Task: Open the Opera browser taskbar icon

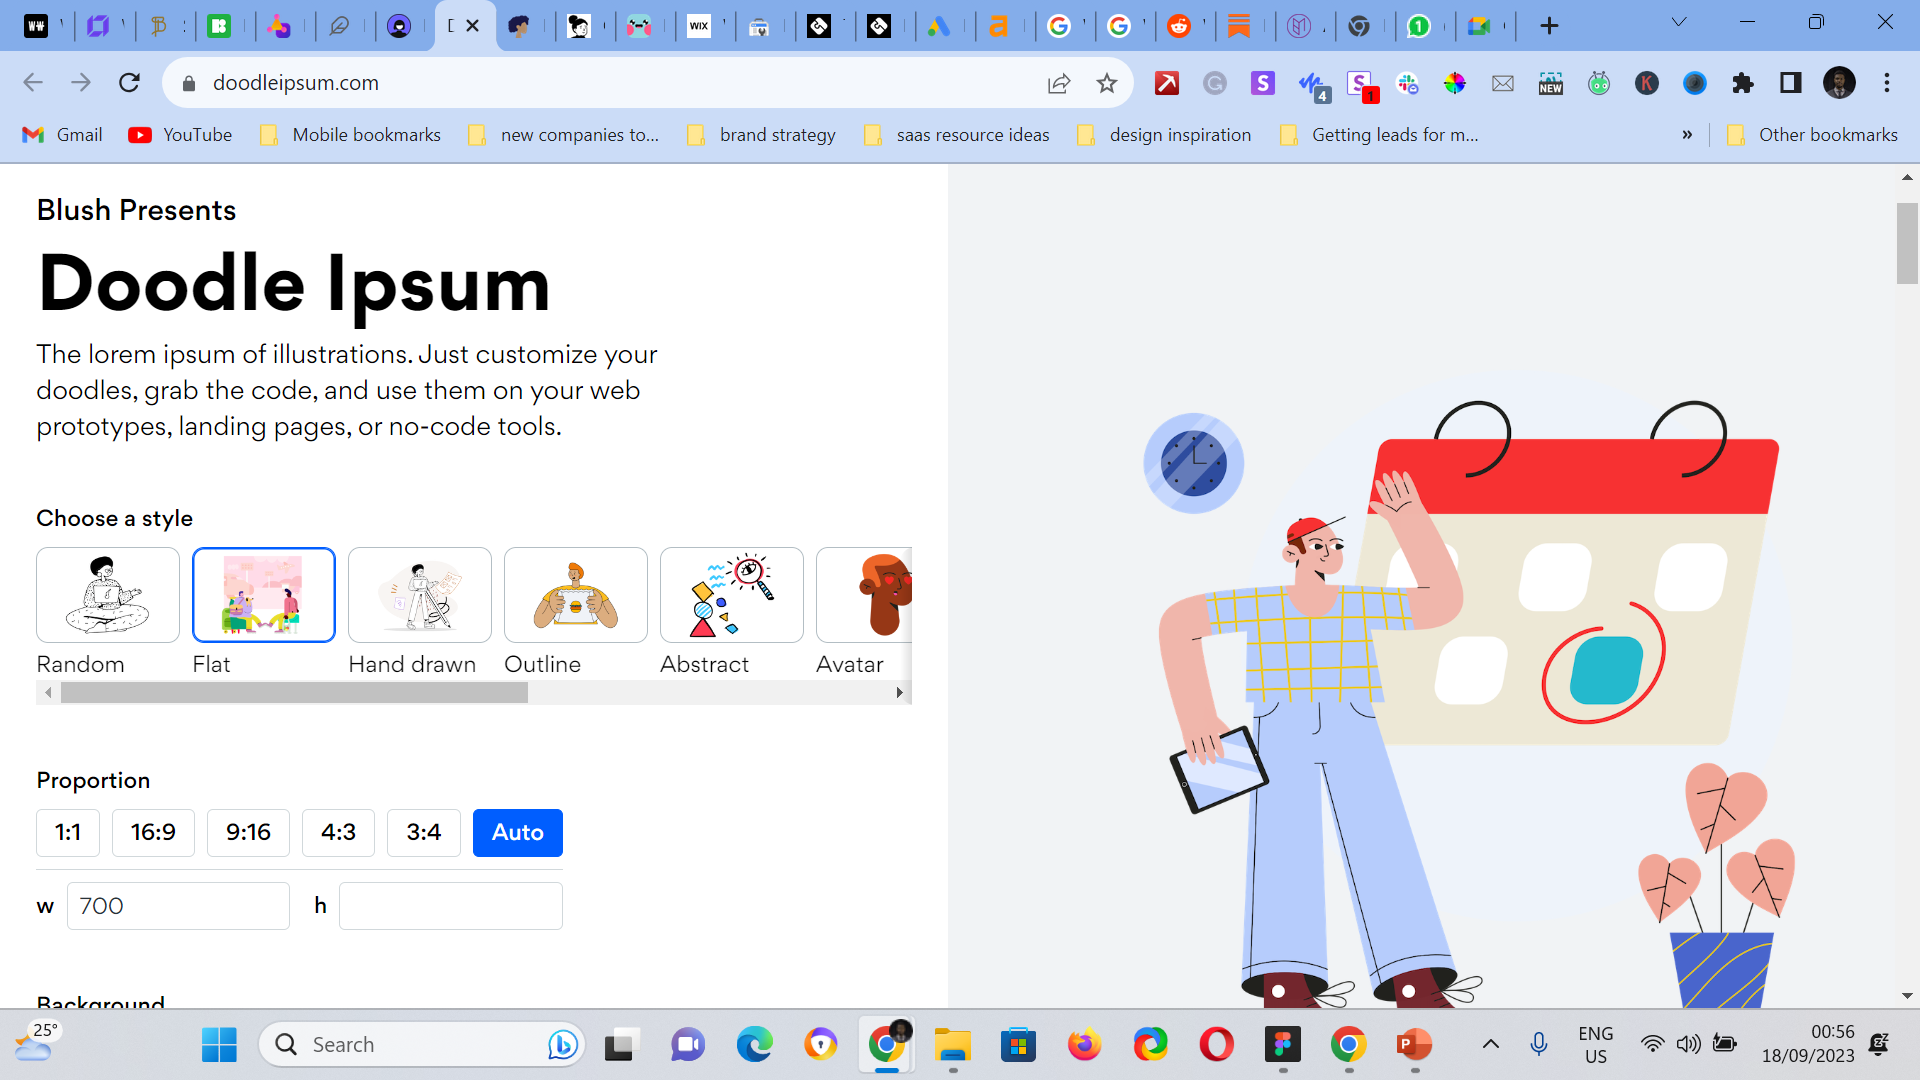Action: [x=1216, y=1045]
